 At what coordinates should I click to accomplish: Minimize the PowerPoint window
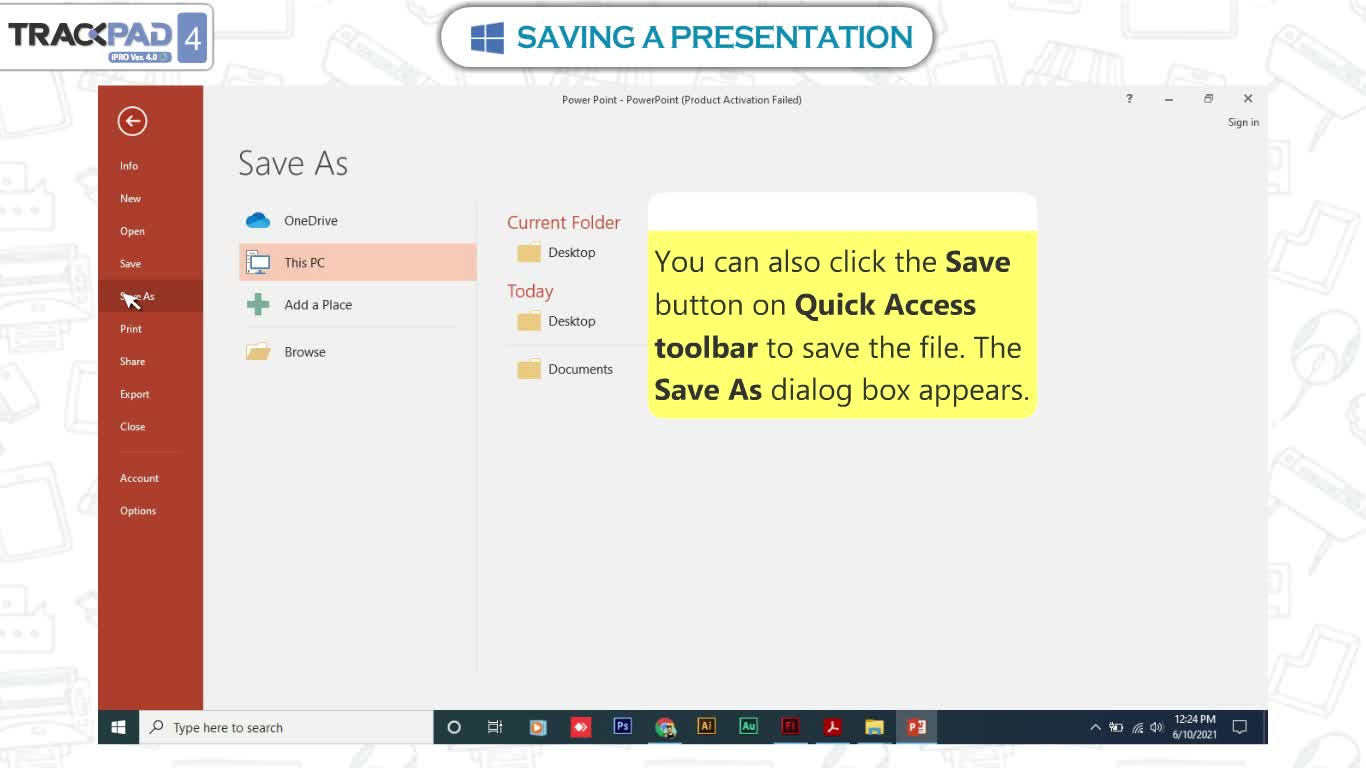coord(1168,99)
